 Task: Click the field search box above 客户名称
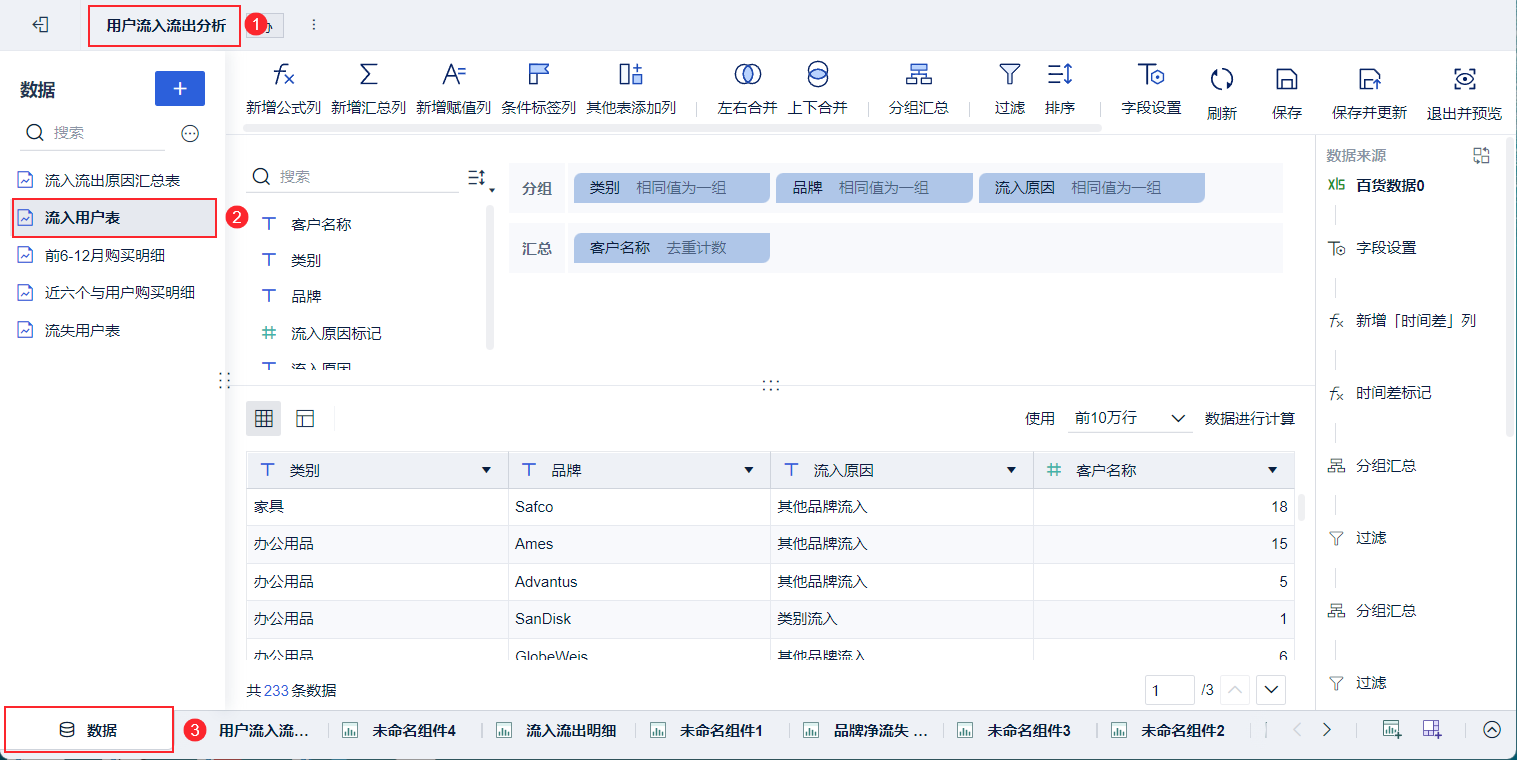[x=354, y=177]
